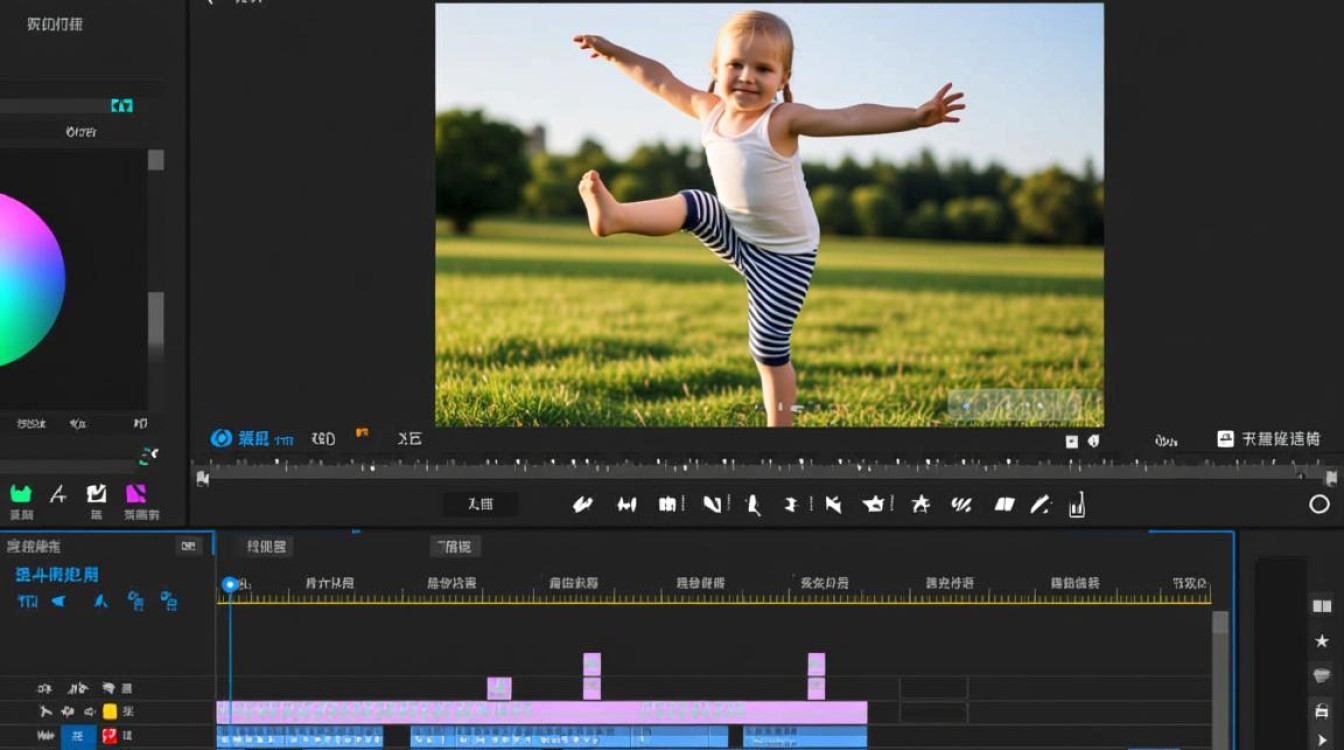Select the slanted A text icon
Screen dimensions: 1344x750
click(x=58, y=493)
